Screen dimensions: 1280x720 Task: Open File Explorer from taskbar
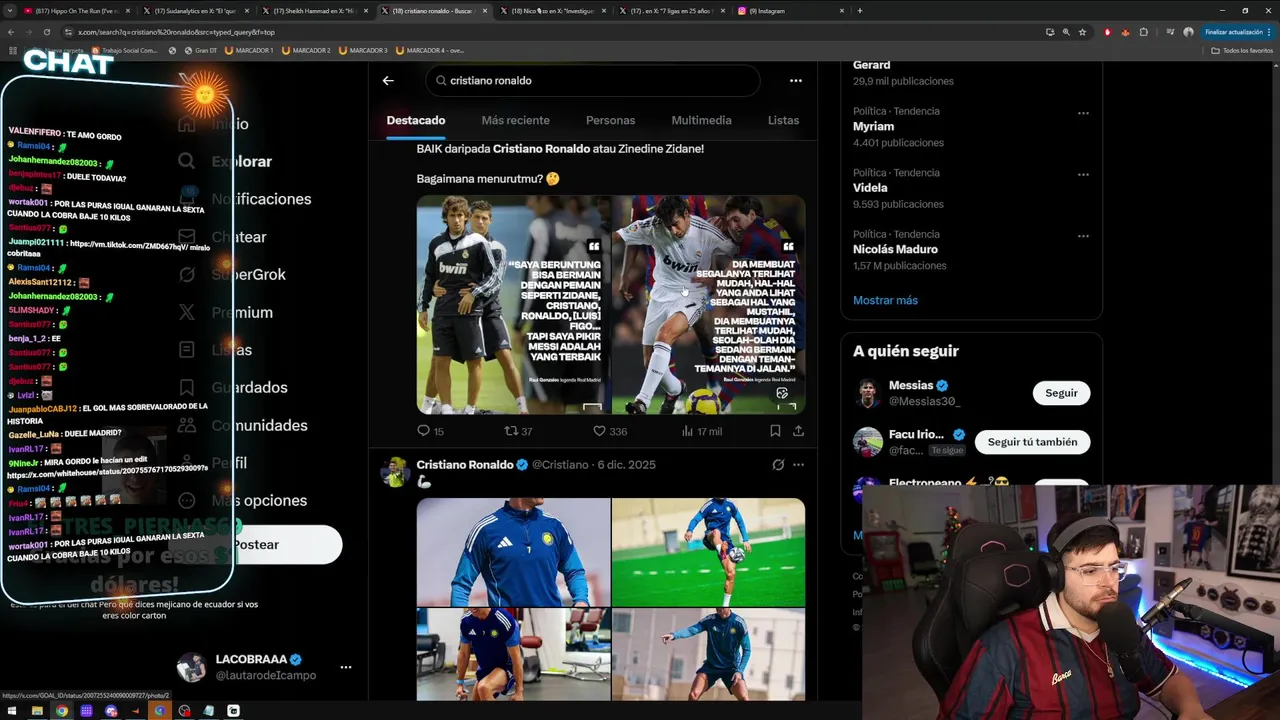pos(37,711)
